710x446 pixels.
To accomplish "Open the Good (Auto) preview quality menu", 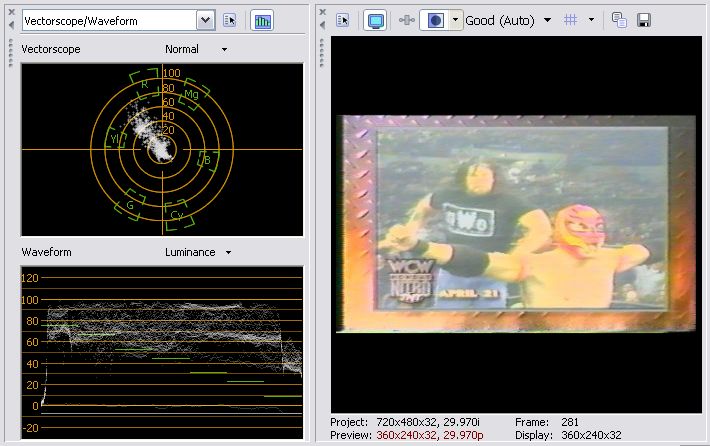I will coord(547,20).
